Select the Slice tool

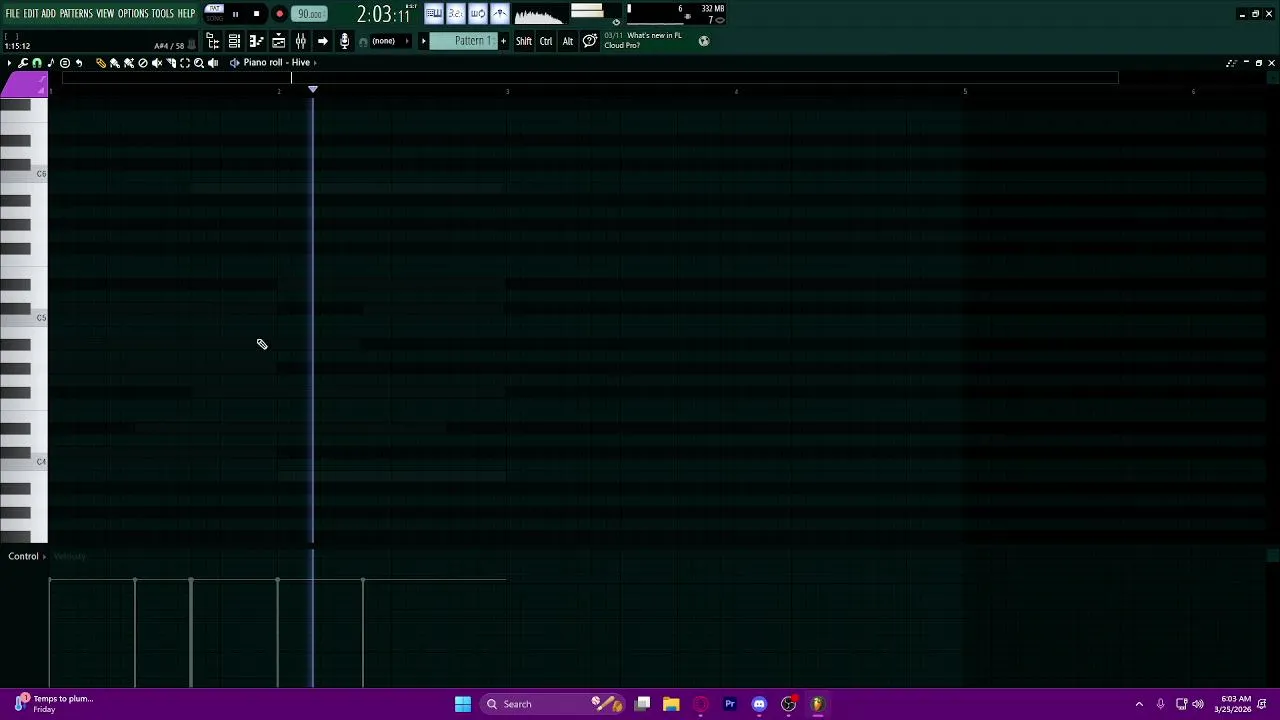pos(171,63)
